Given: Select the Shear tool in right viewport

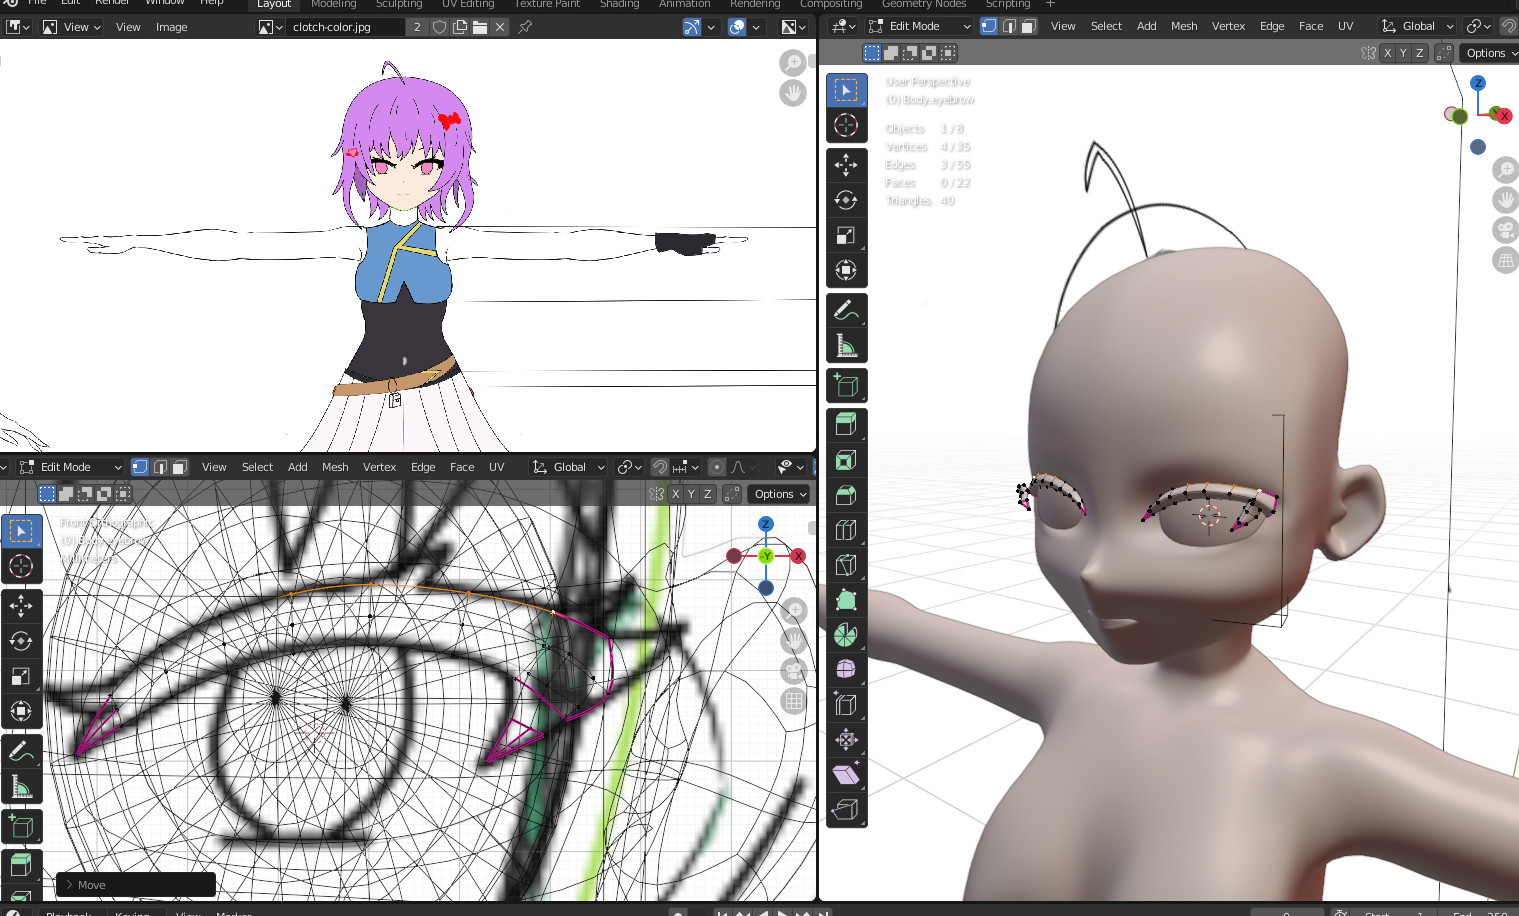Looking at the screenshot, I should click(846, 775).
